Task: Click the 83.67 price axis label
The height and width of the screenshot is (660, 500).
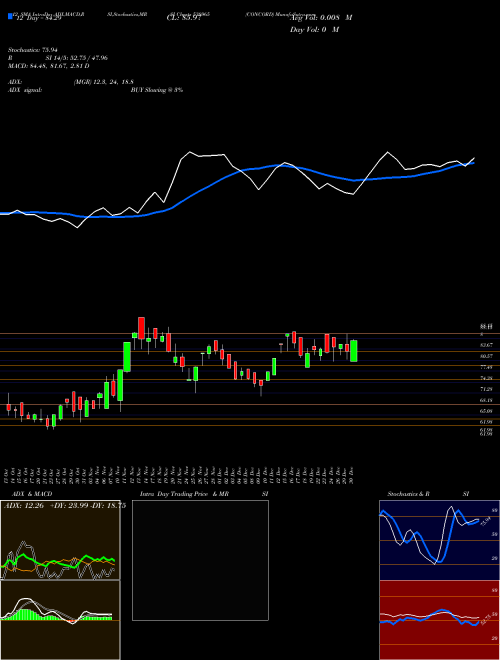Action: pos(487,346)
